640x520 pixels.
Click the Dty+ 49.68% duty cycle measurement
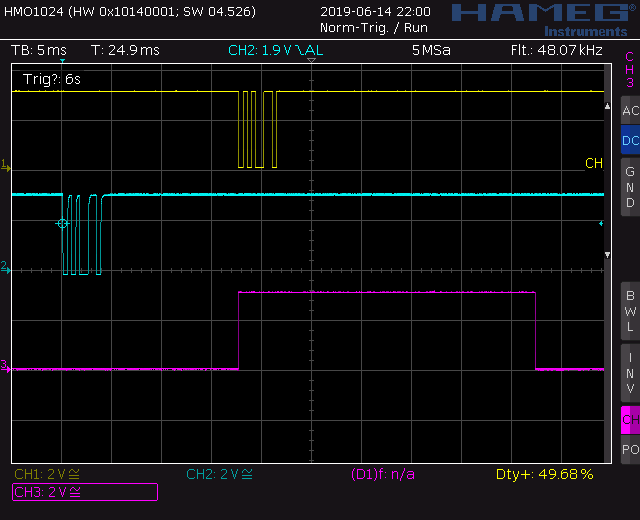544,474
